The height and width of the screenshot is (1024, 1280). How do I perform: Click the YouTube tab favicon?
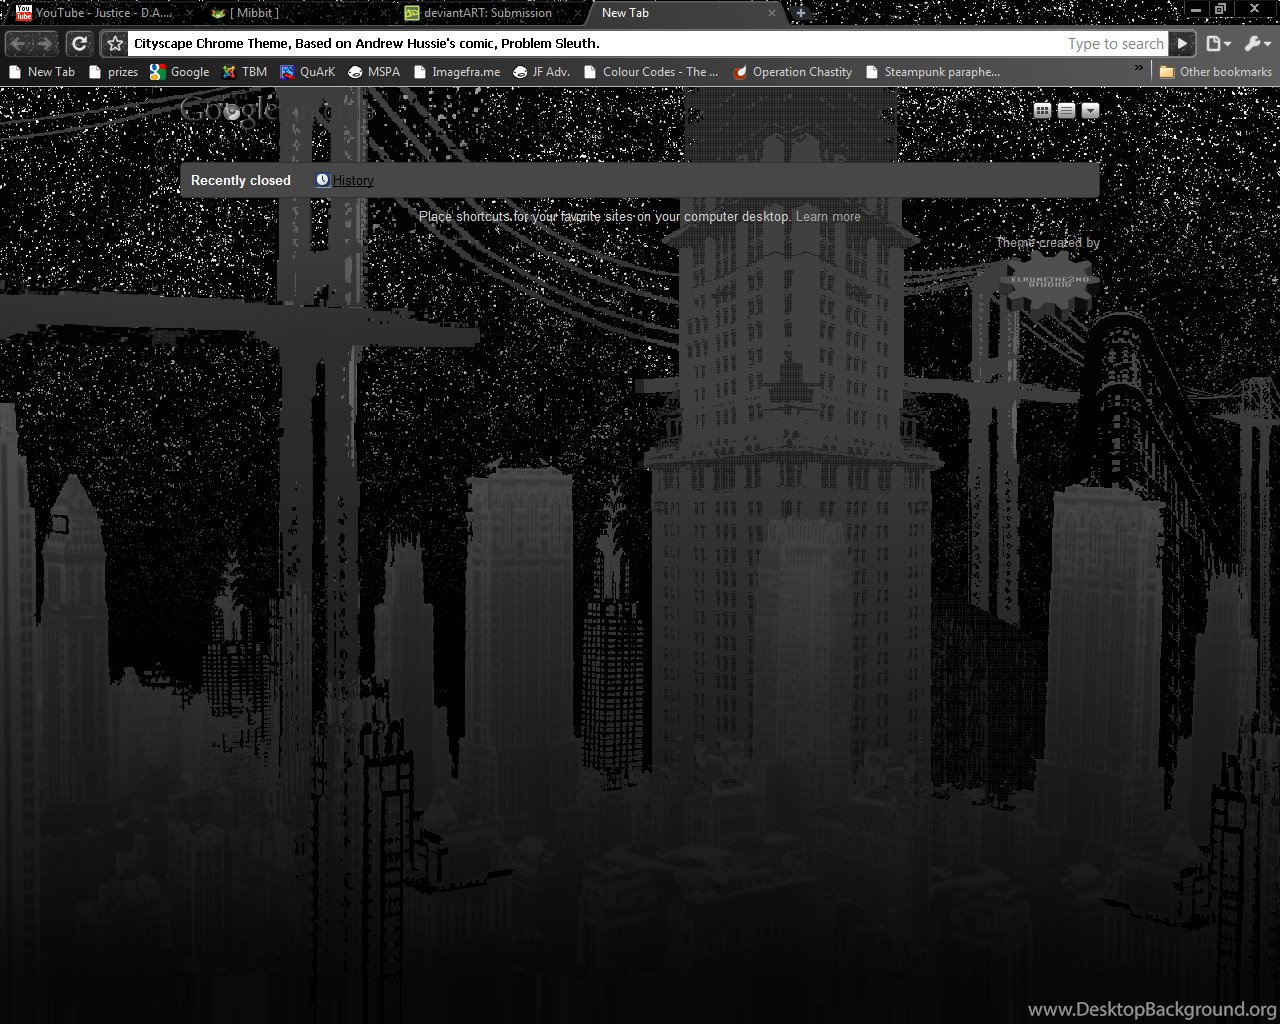[x=24, y=13]
